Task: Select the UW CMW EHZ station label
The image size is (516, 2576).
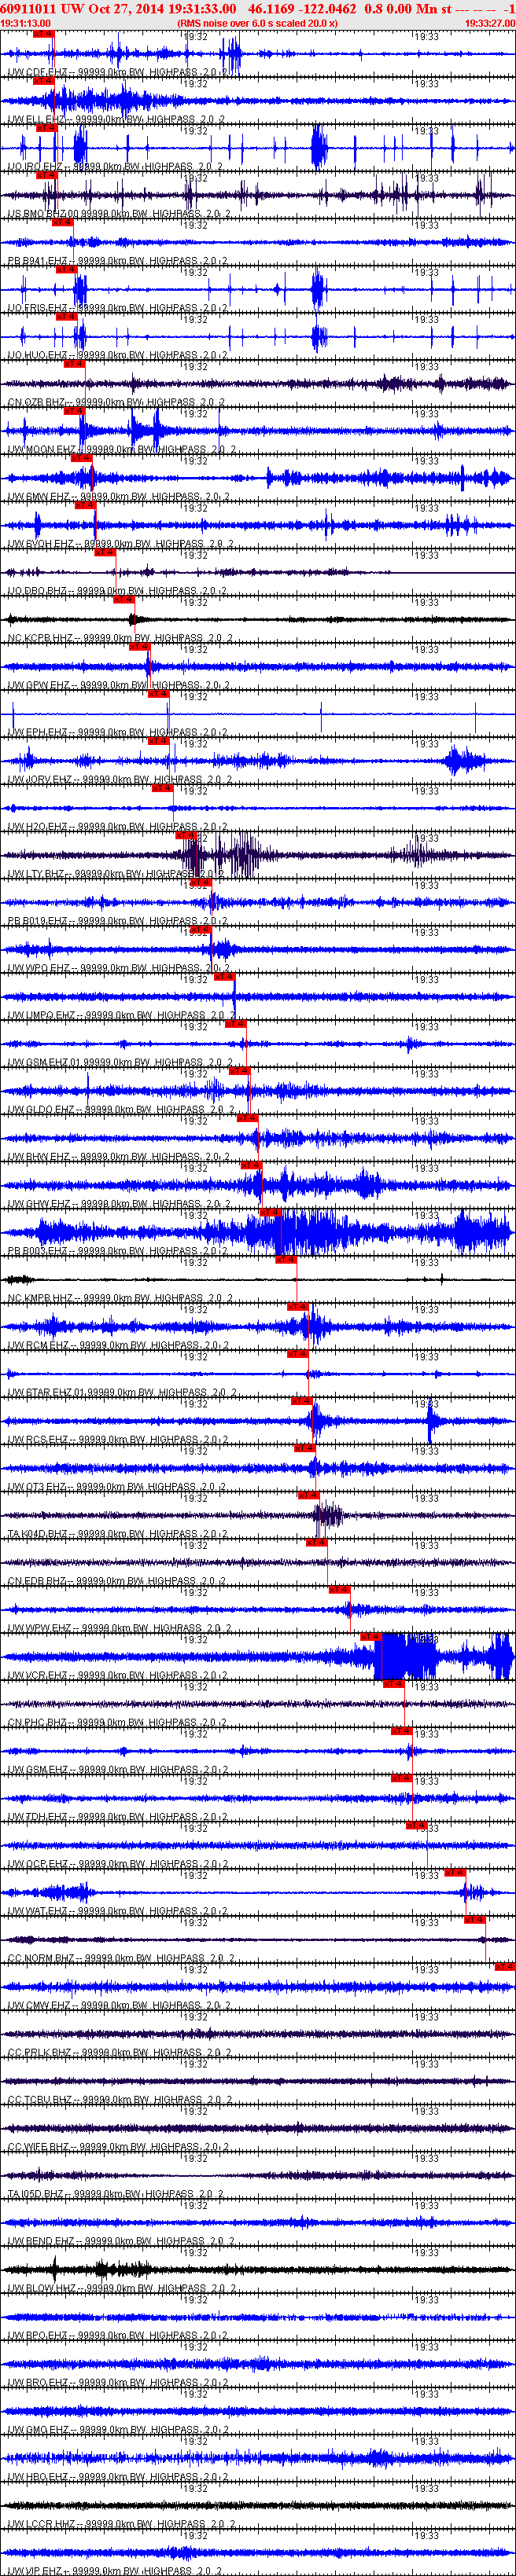Action: 118,2006
